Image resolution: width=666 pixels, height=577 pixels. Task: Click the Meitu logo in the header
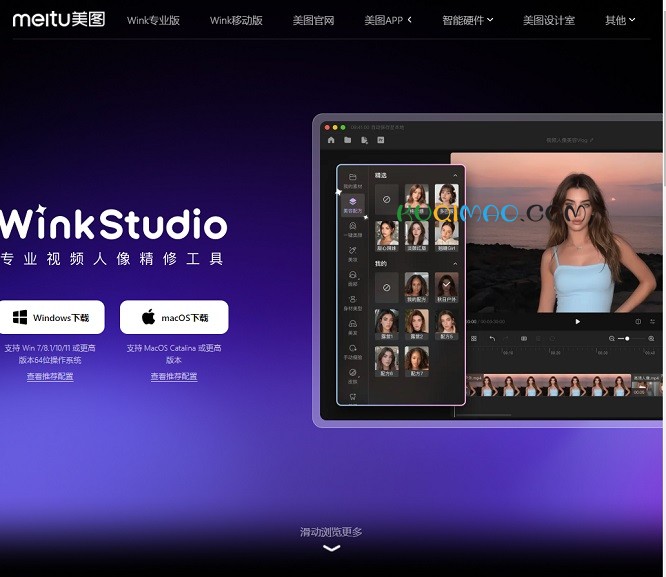59,19
